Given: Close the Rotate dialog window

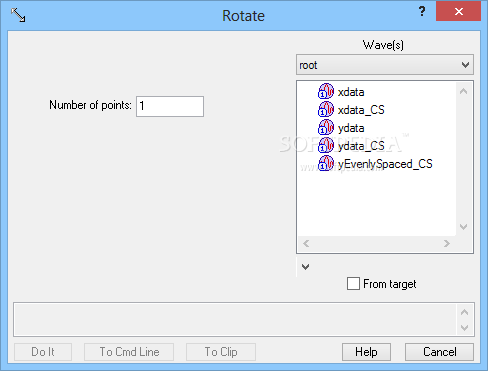Looking at the screenshot, I should click(458, 12).
